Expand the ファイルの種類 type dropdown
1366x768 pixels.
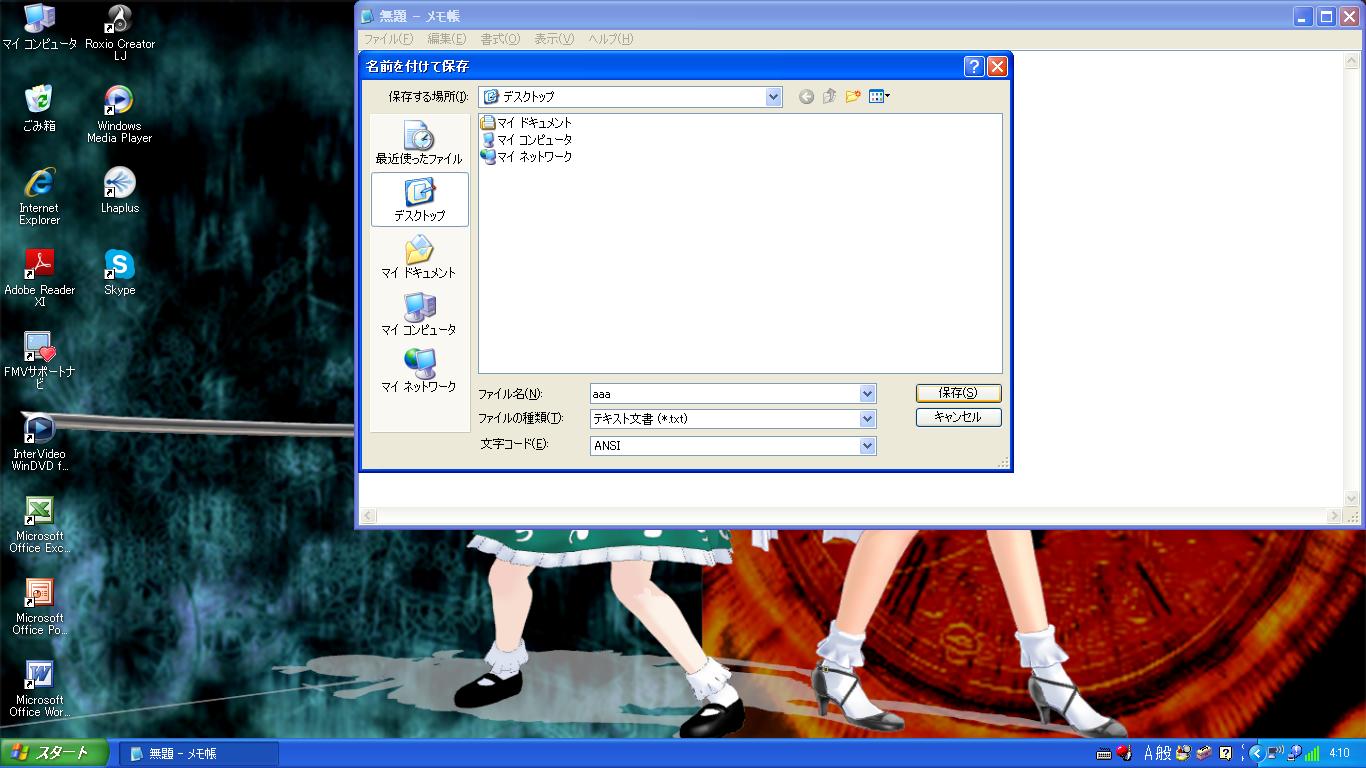pyautogui.click(x=867, y=419)
